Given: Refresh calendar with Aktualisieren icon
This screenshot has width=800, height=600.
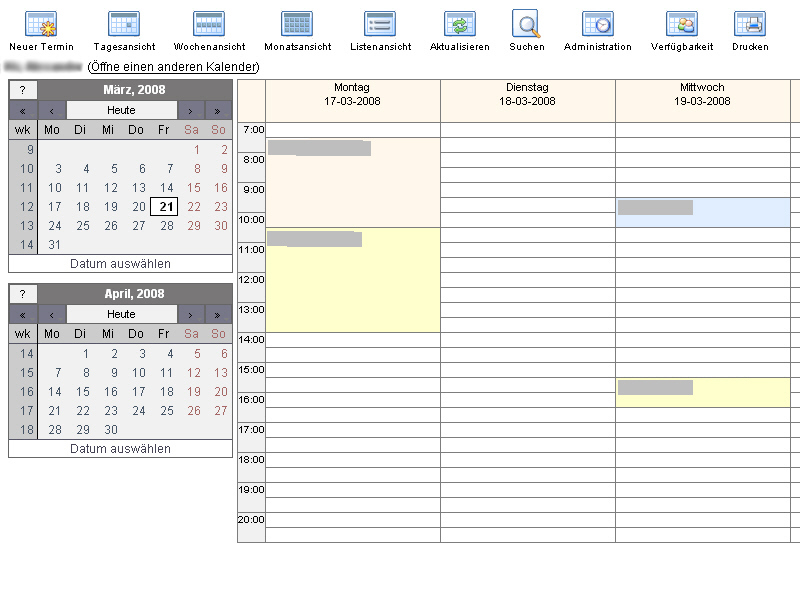Looking at the screenshot, I should [x=459, y=24].
